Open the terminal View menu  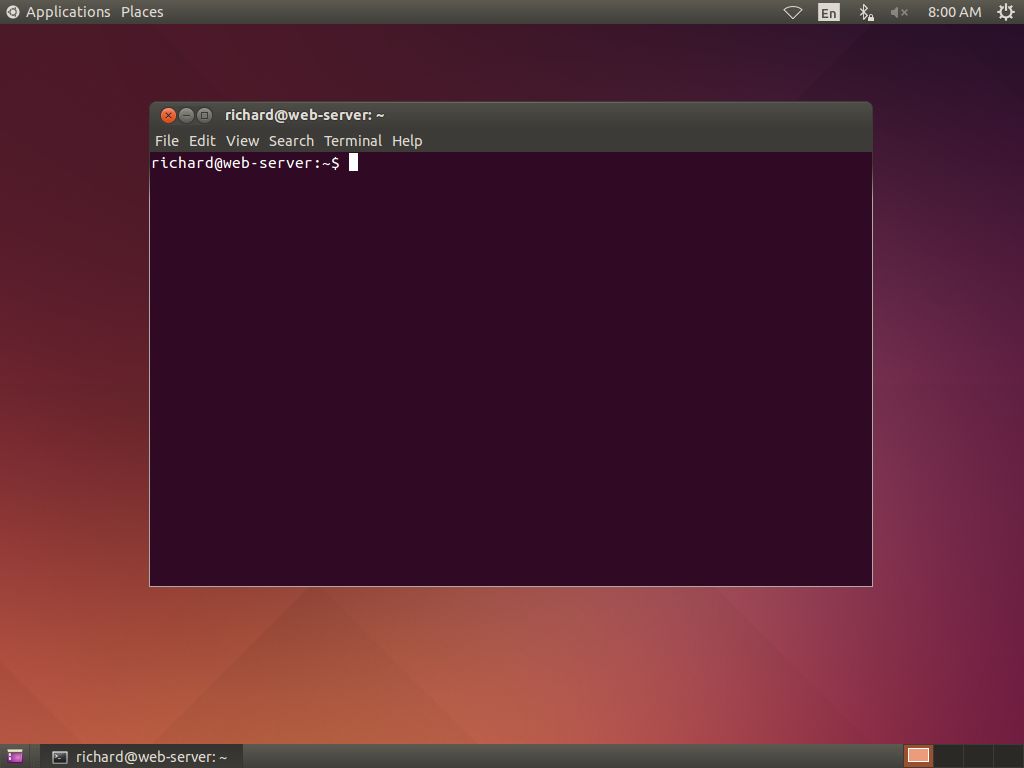coord(242,140)
